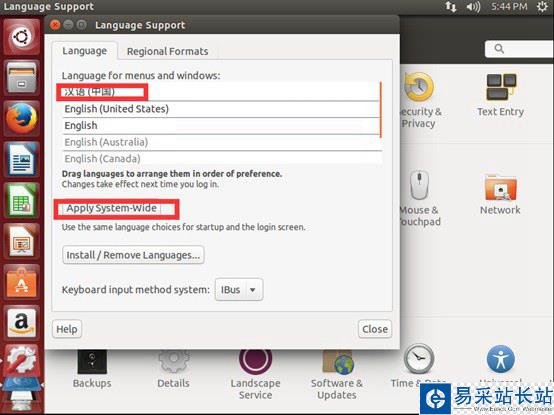Select English (Australia) language row
The image size is (554, 415).
(221, 142)
